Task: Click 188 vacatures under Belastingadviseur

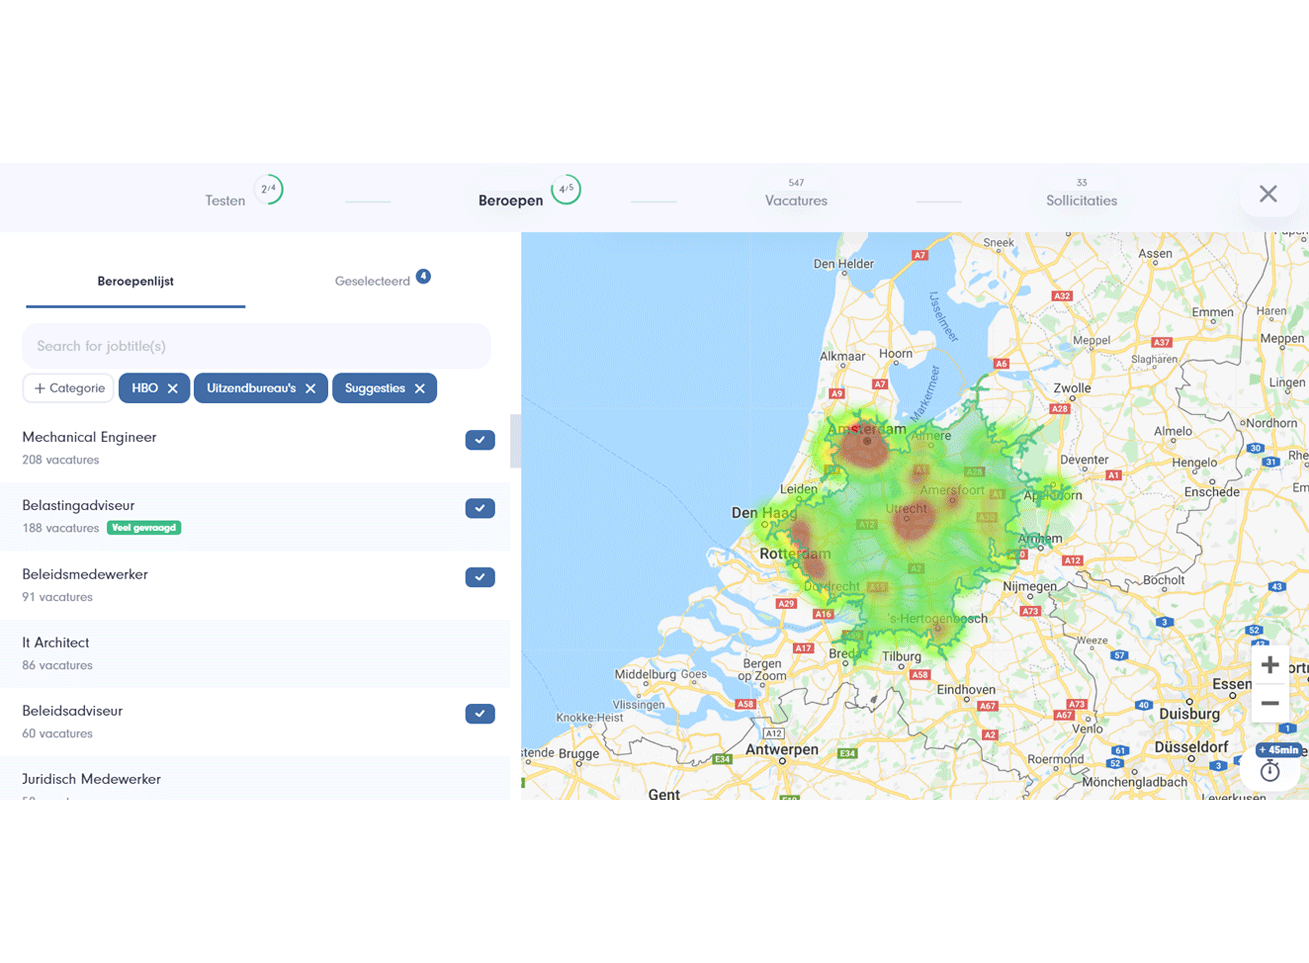Action: tap(61, 528)
